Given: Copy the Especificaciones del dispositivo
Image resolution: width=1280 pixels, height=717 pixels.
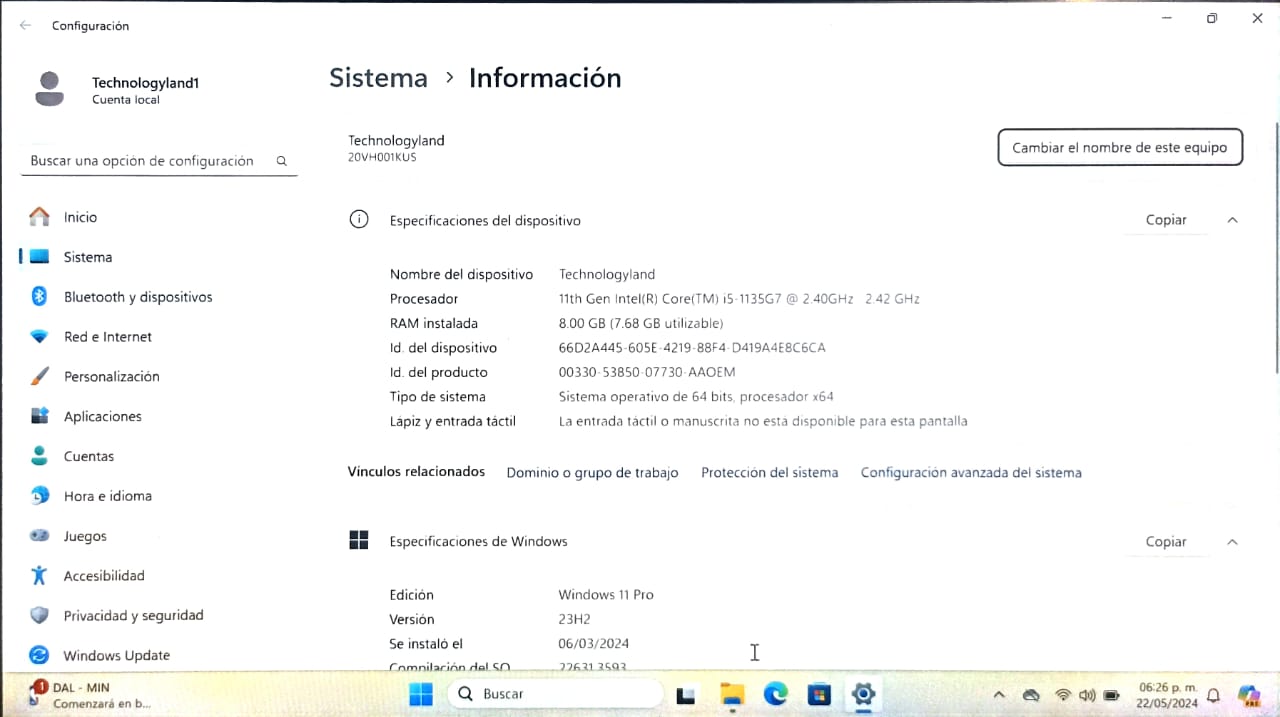Looking at the screenshot, I should point(1166,220).
